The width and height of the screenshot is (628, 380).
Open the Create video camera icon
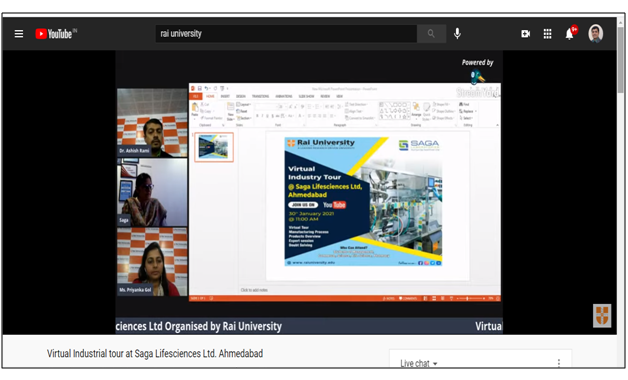[525, 34]
